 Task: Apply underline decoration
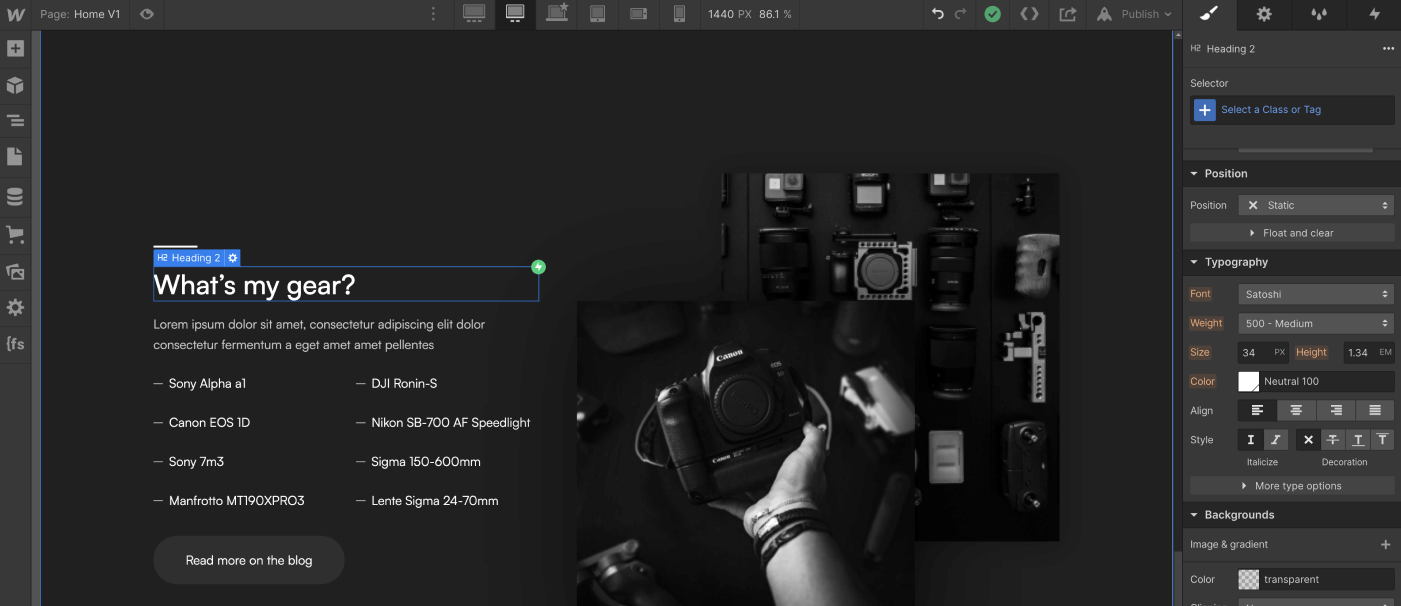coord(1357,439)
